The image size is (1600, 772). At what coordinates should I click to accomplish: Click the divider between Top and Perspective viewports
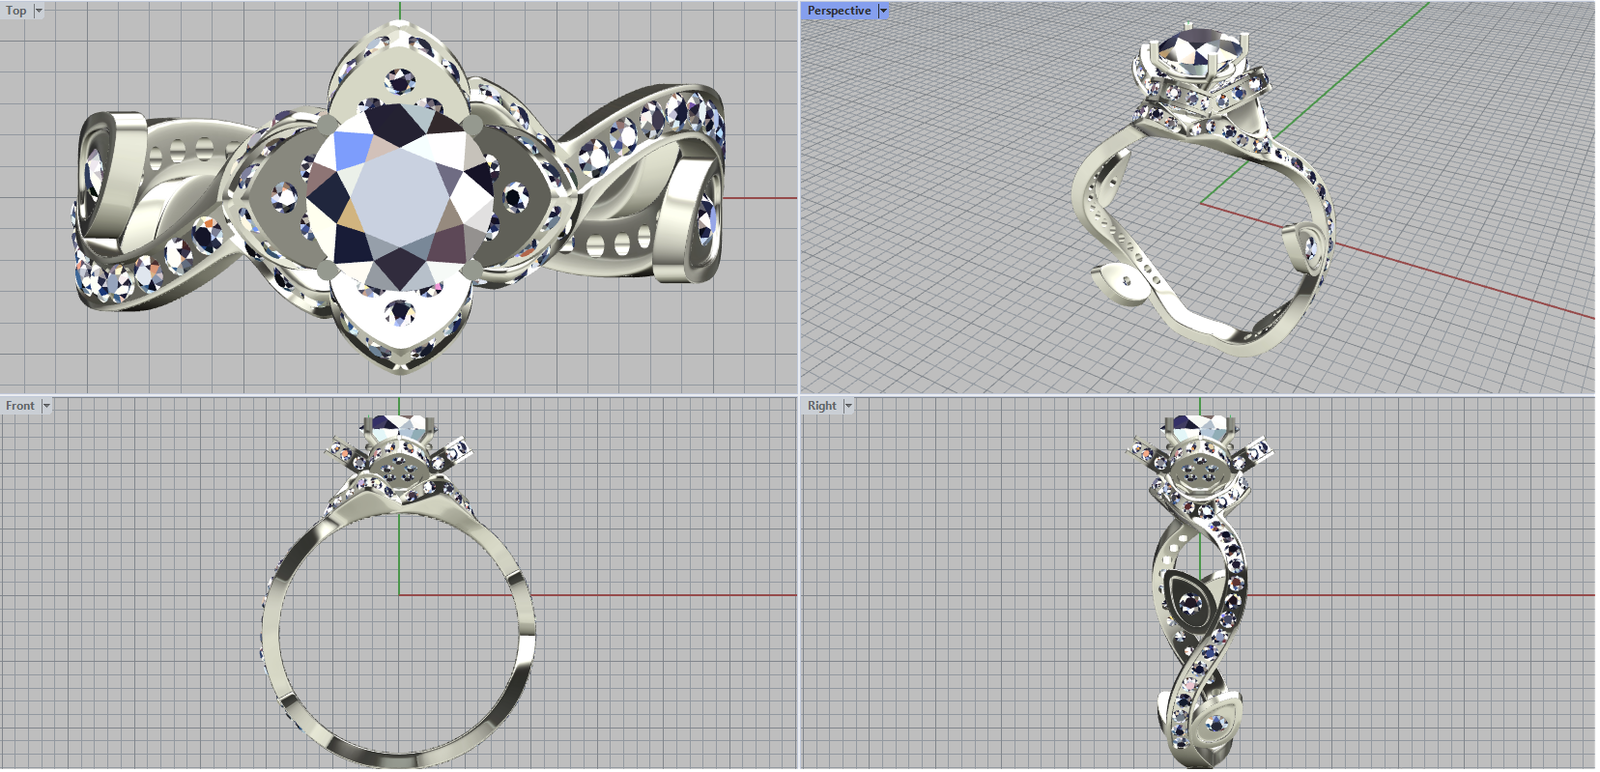click(800, 200)
